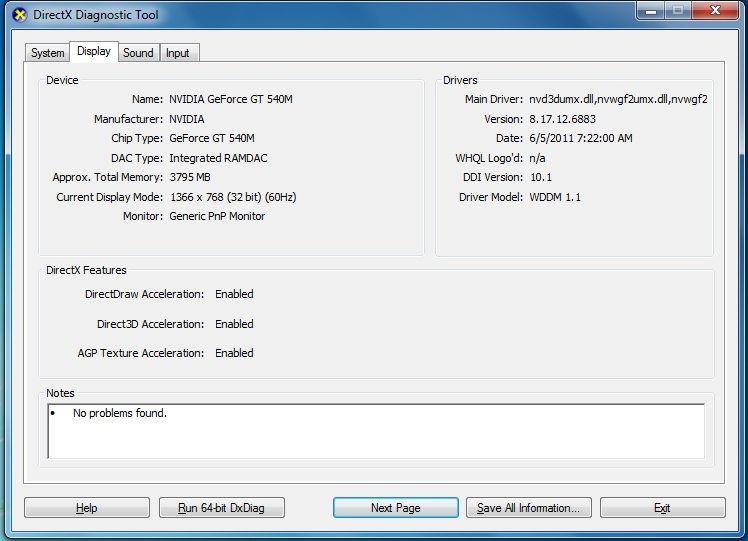Click the driver date "6/5/2011 7:22:00 AM"
748x541 pixels.
point(581,138)
